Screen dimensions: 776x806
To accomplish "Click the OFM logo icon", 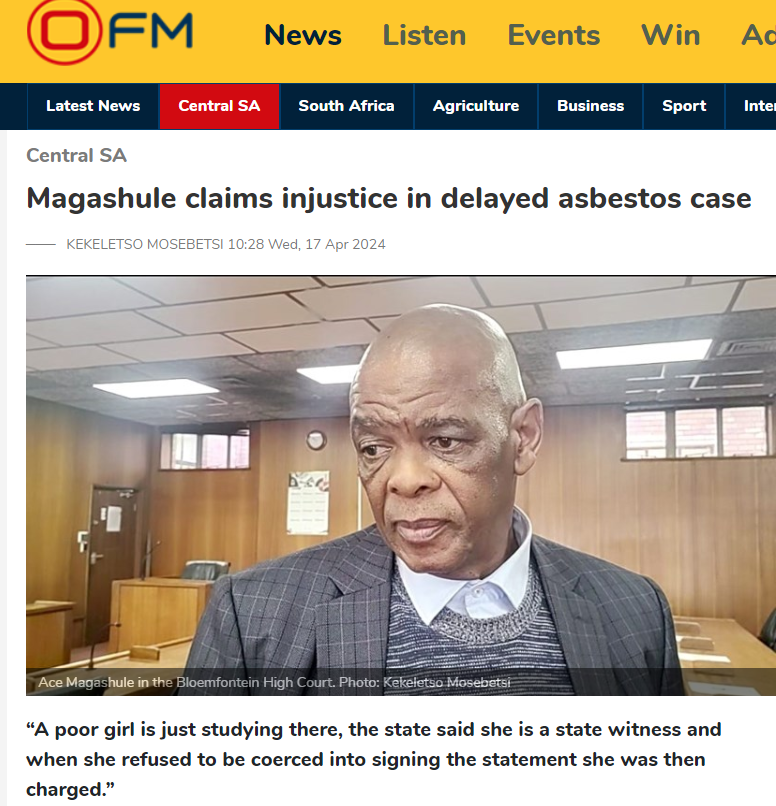I will click(109, 32).
